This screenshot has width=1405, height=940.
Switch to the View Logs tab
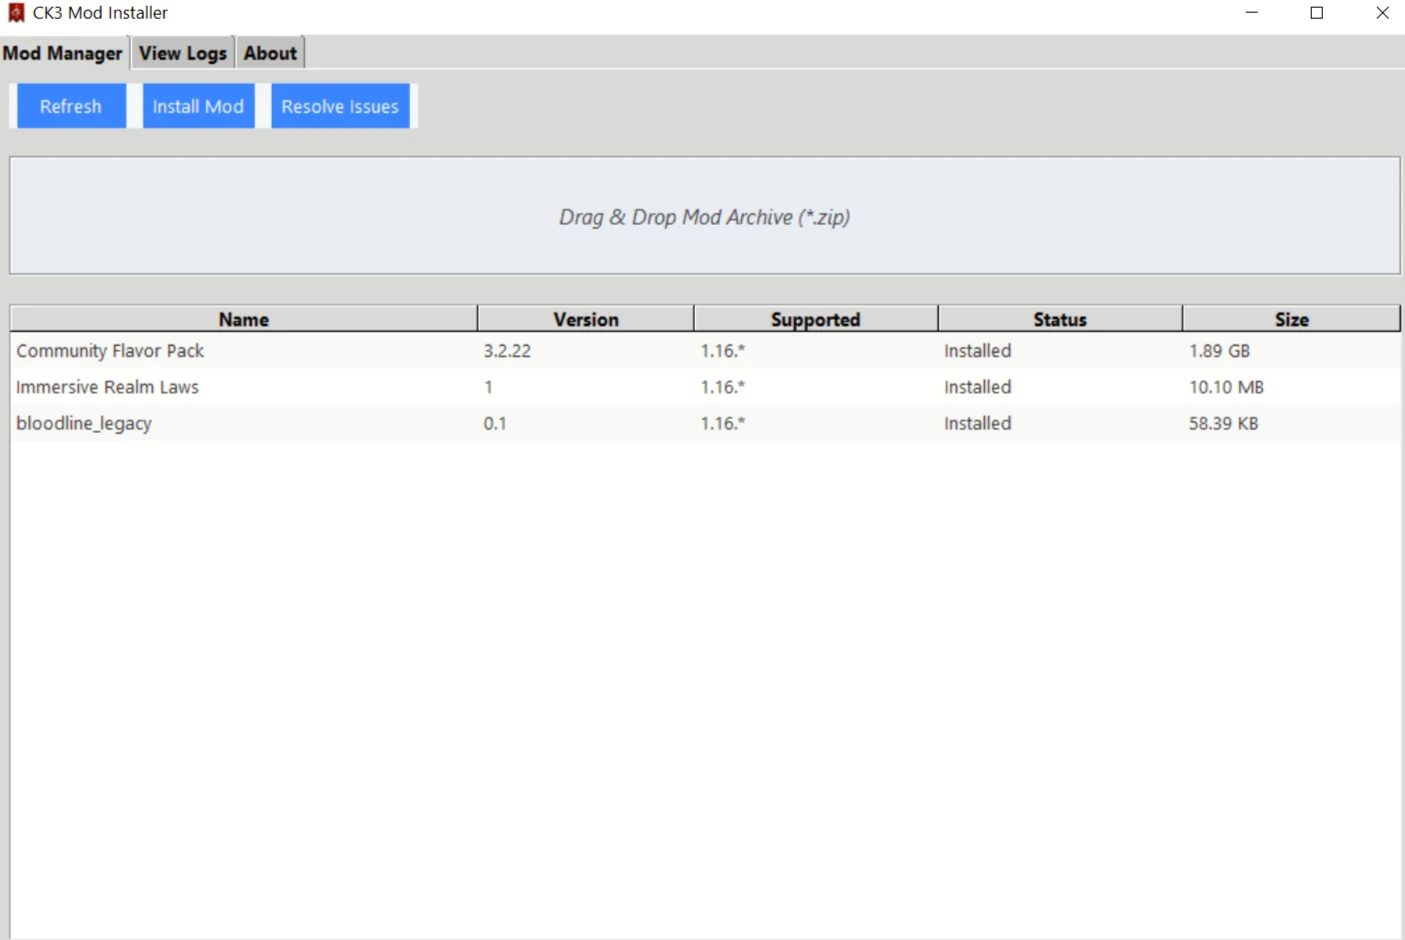(x=182, y=54)
